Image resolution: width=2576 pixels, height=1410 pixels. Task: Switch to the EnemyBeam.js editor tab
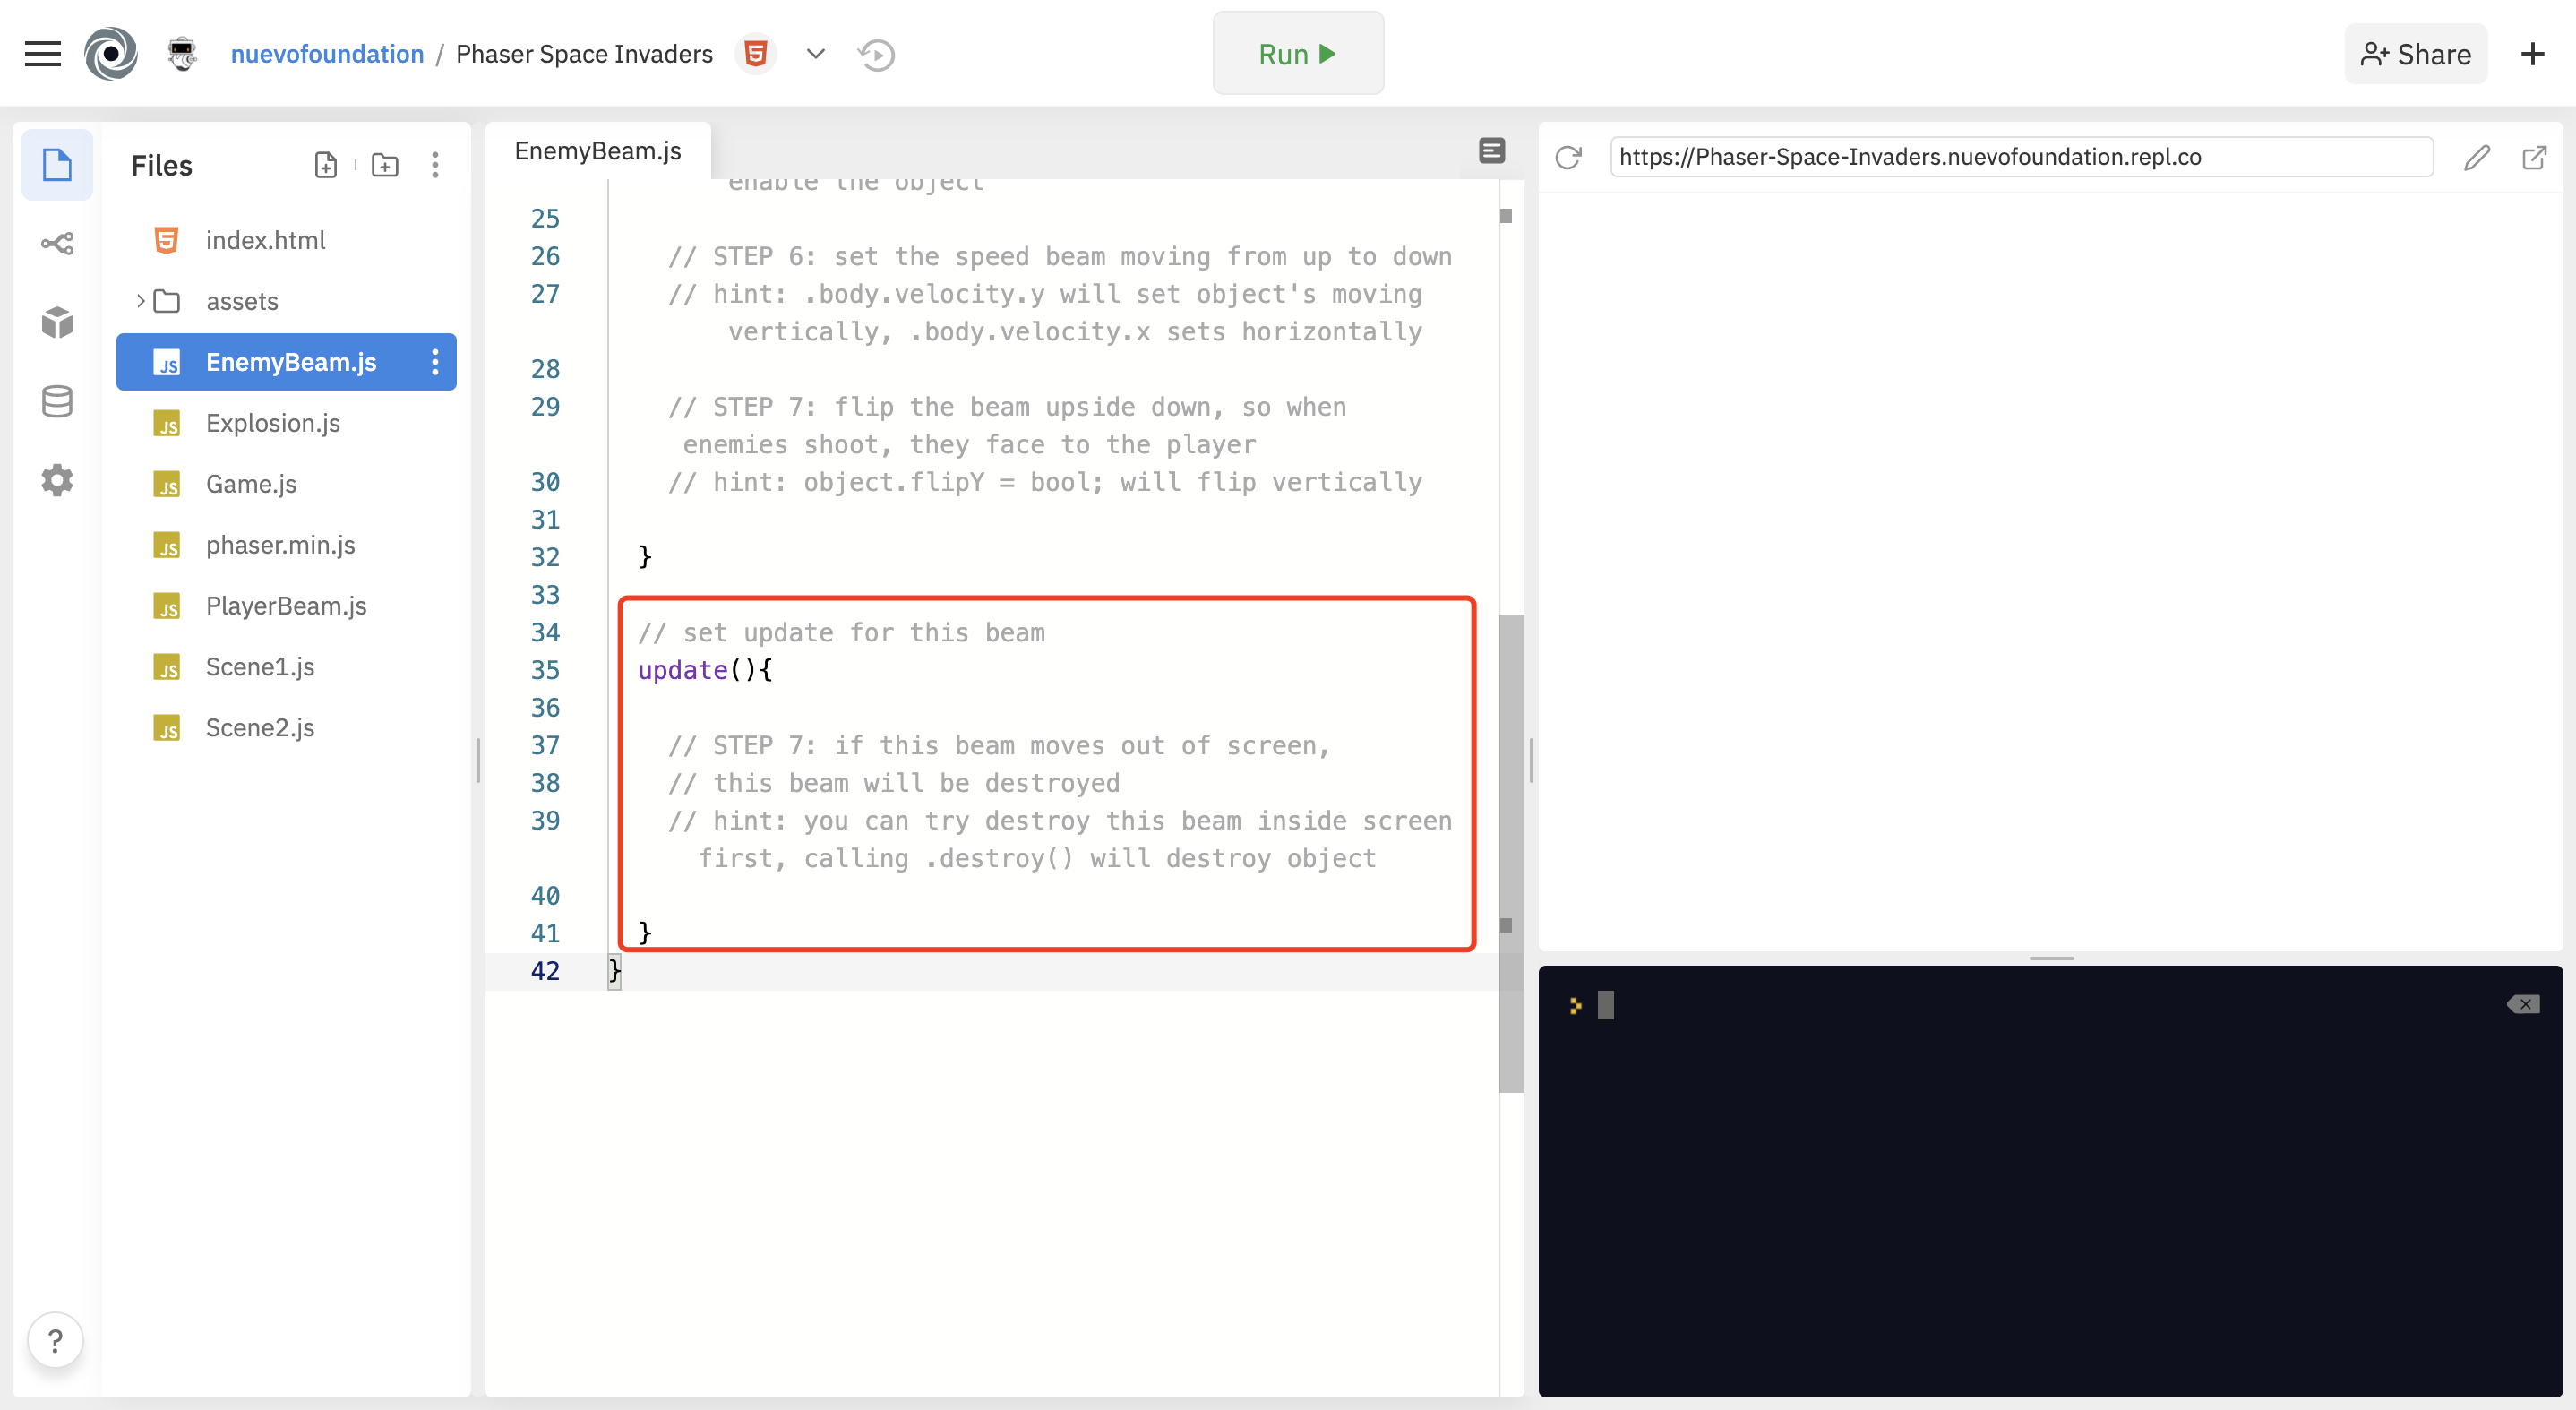tap(598, 151)
